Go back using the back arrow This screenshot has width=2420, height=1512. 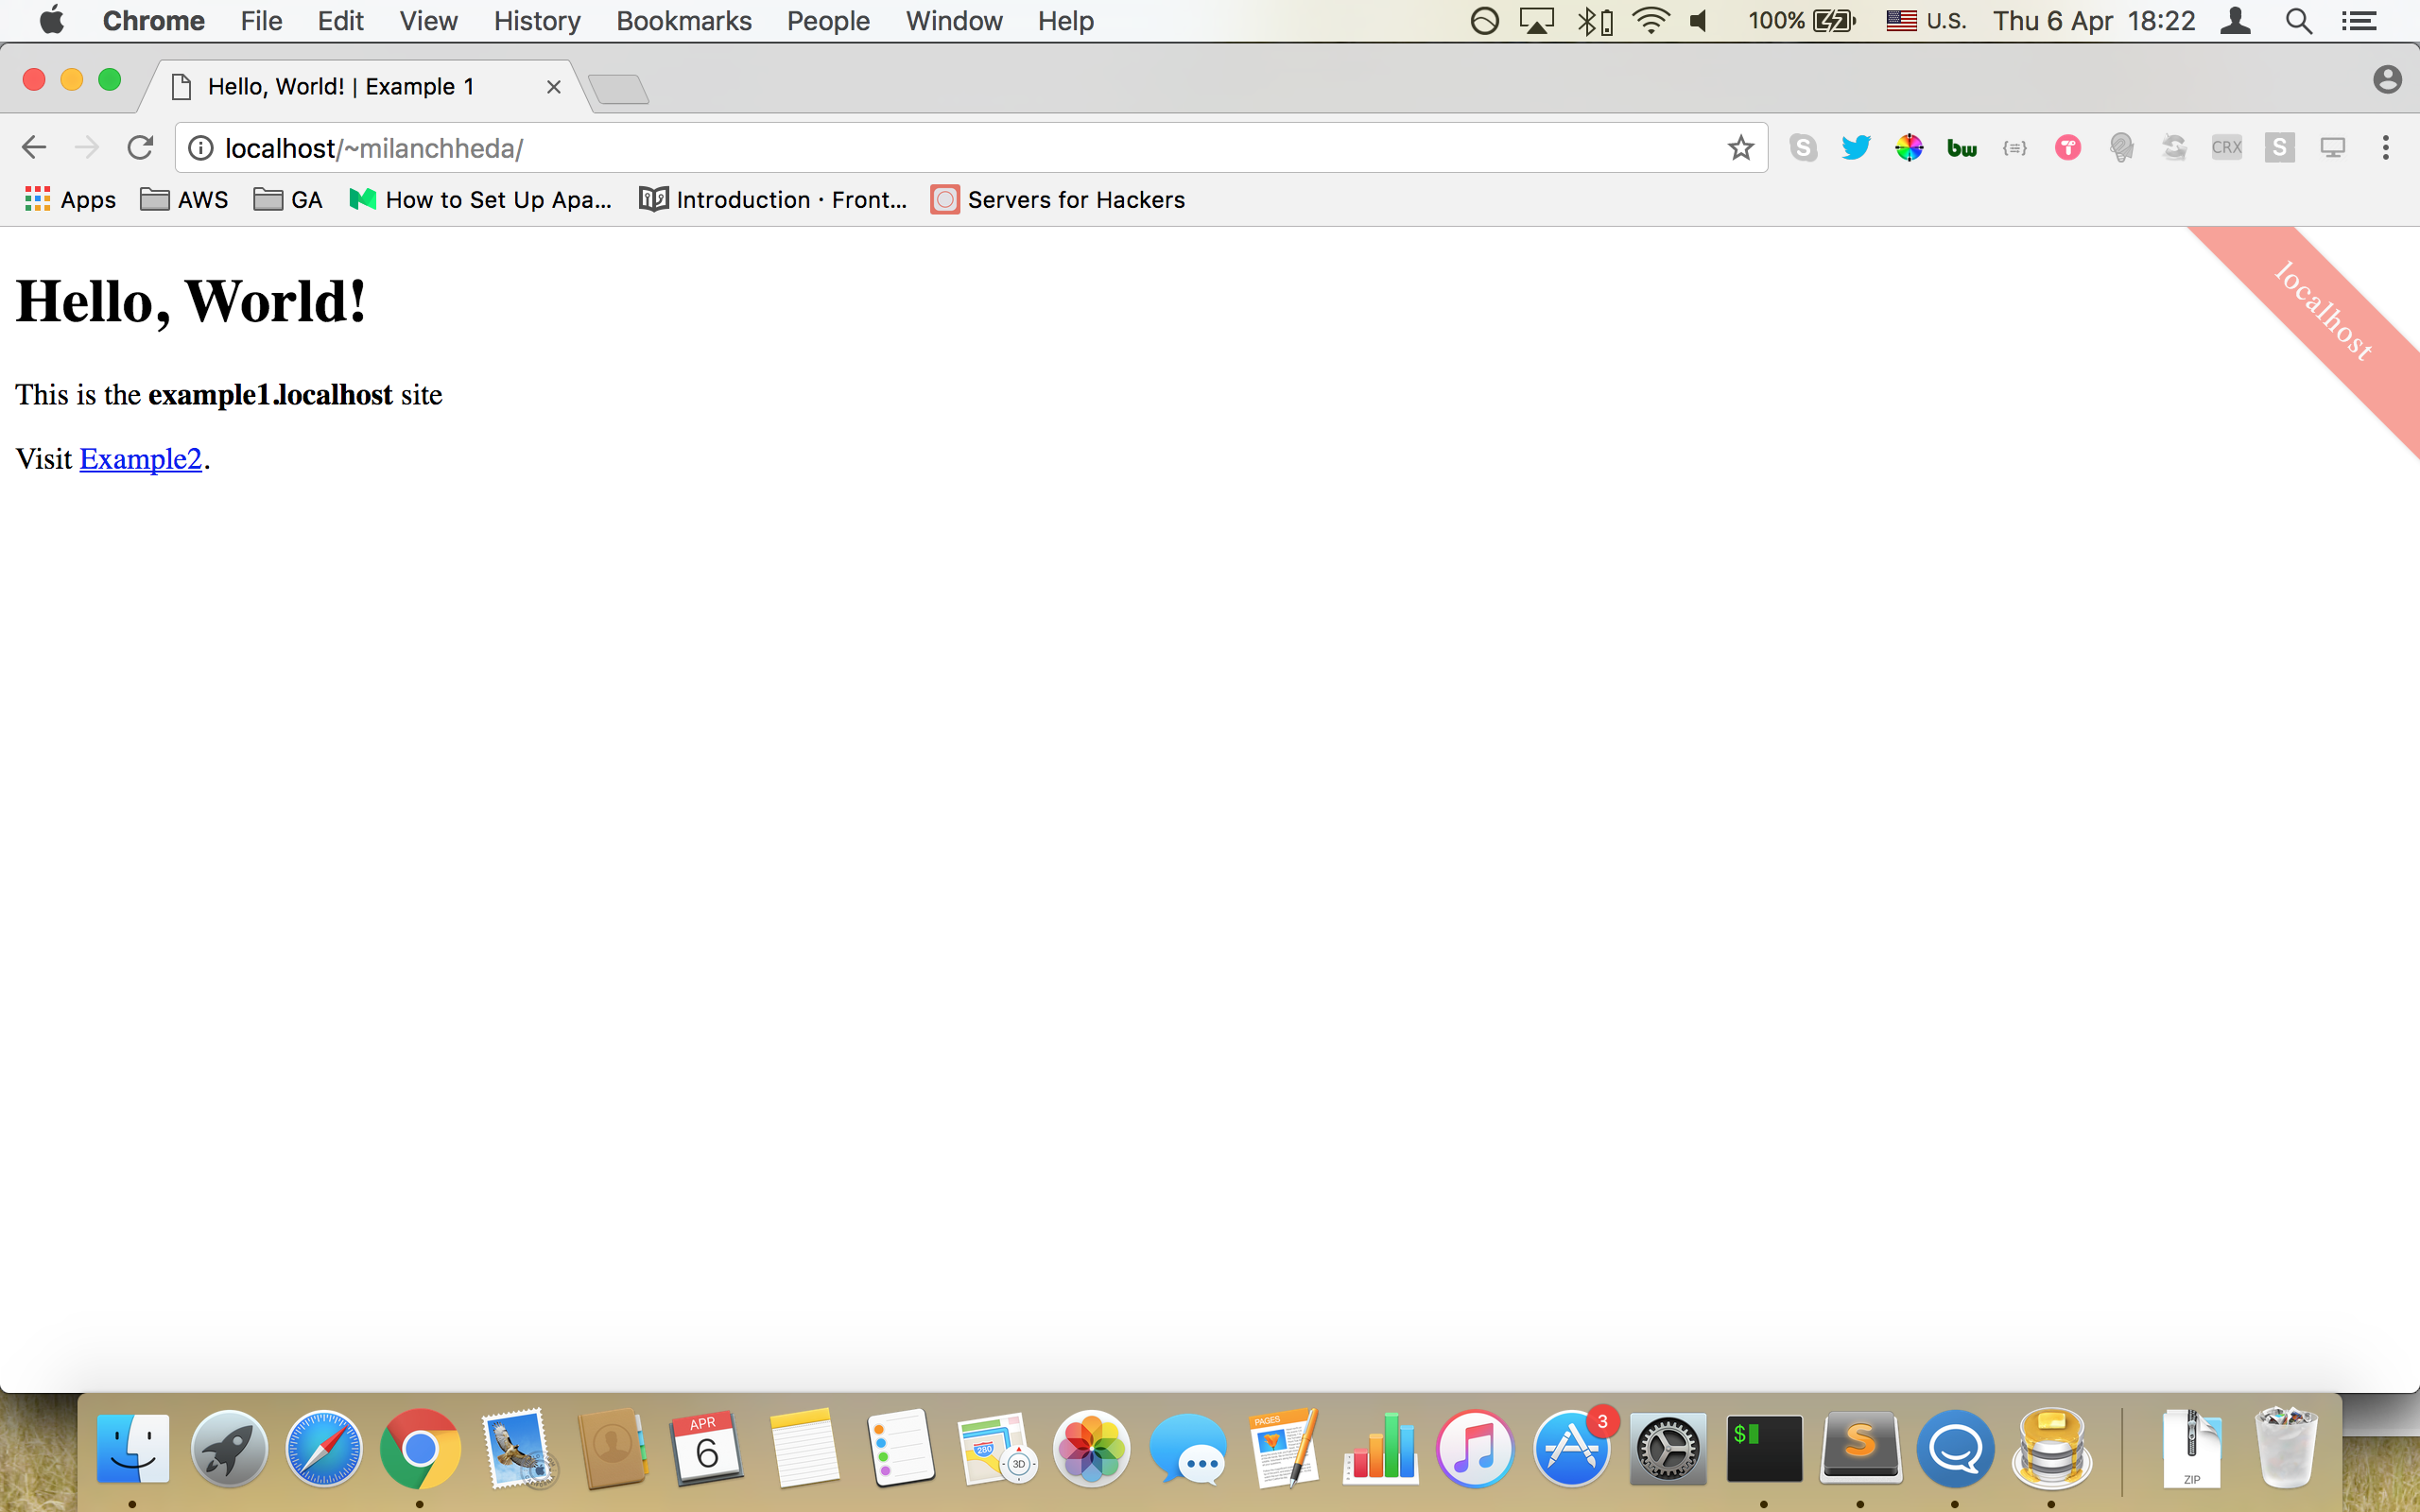click(33, 147)
